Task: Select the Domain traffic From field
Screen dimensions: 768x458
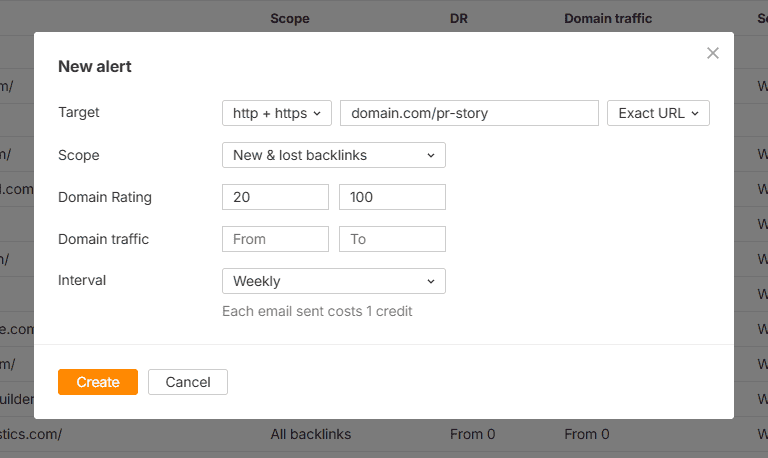Action: click(275, 239)
